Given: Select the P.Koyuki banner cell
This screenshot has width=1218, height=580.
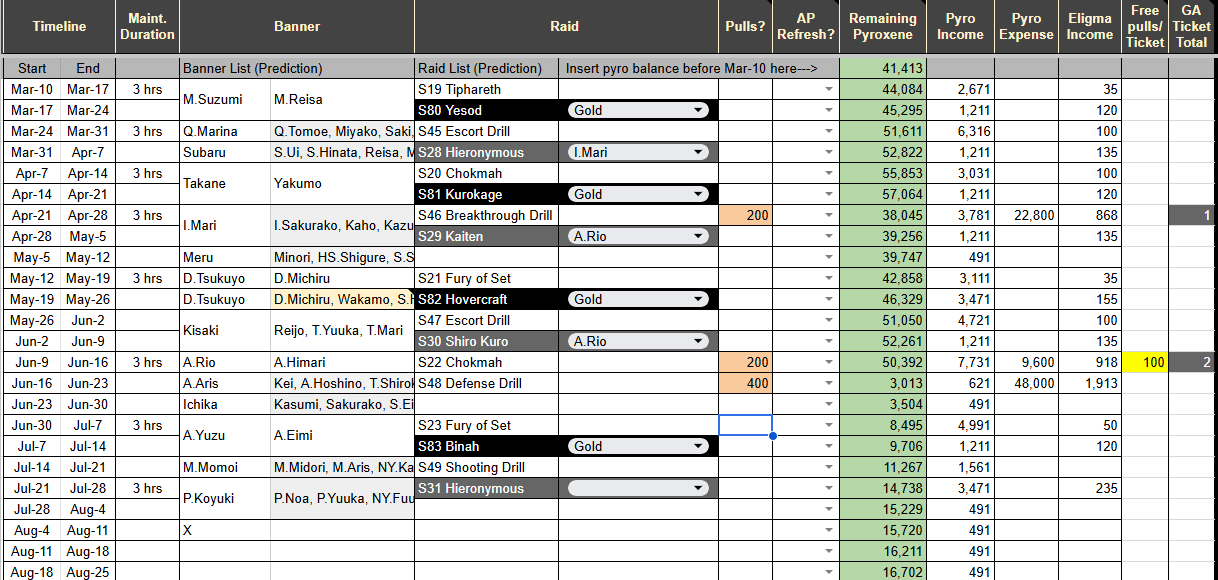Looking at the screenshot, I should [225, 498].
